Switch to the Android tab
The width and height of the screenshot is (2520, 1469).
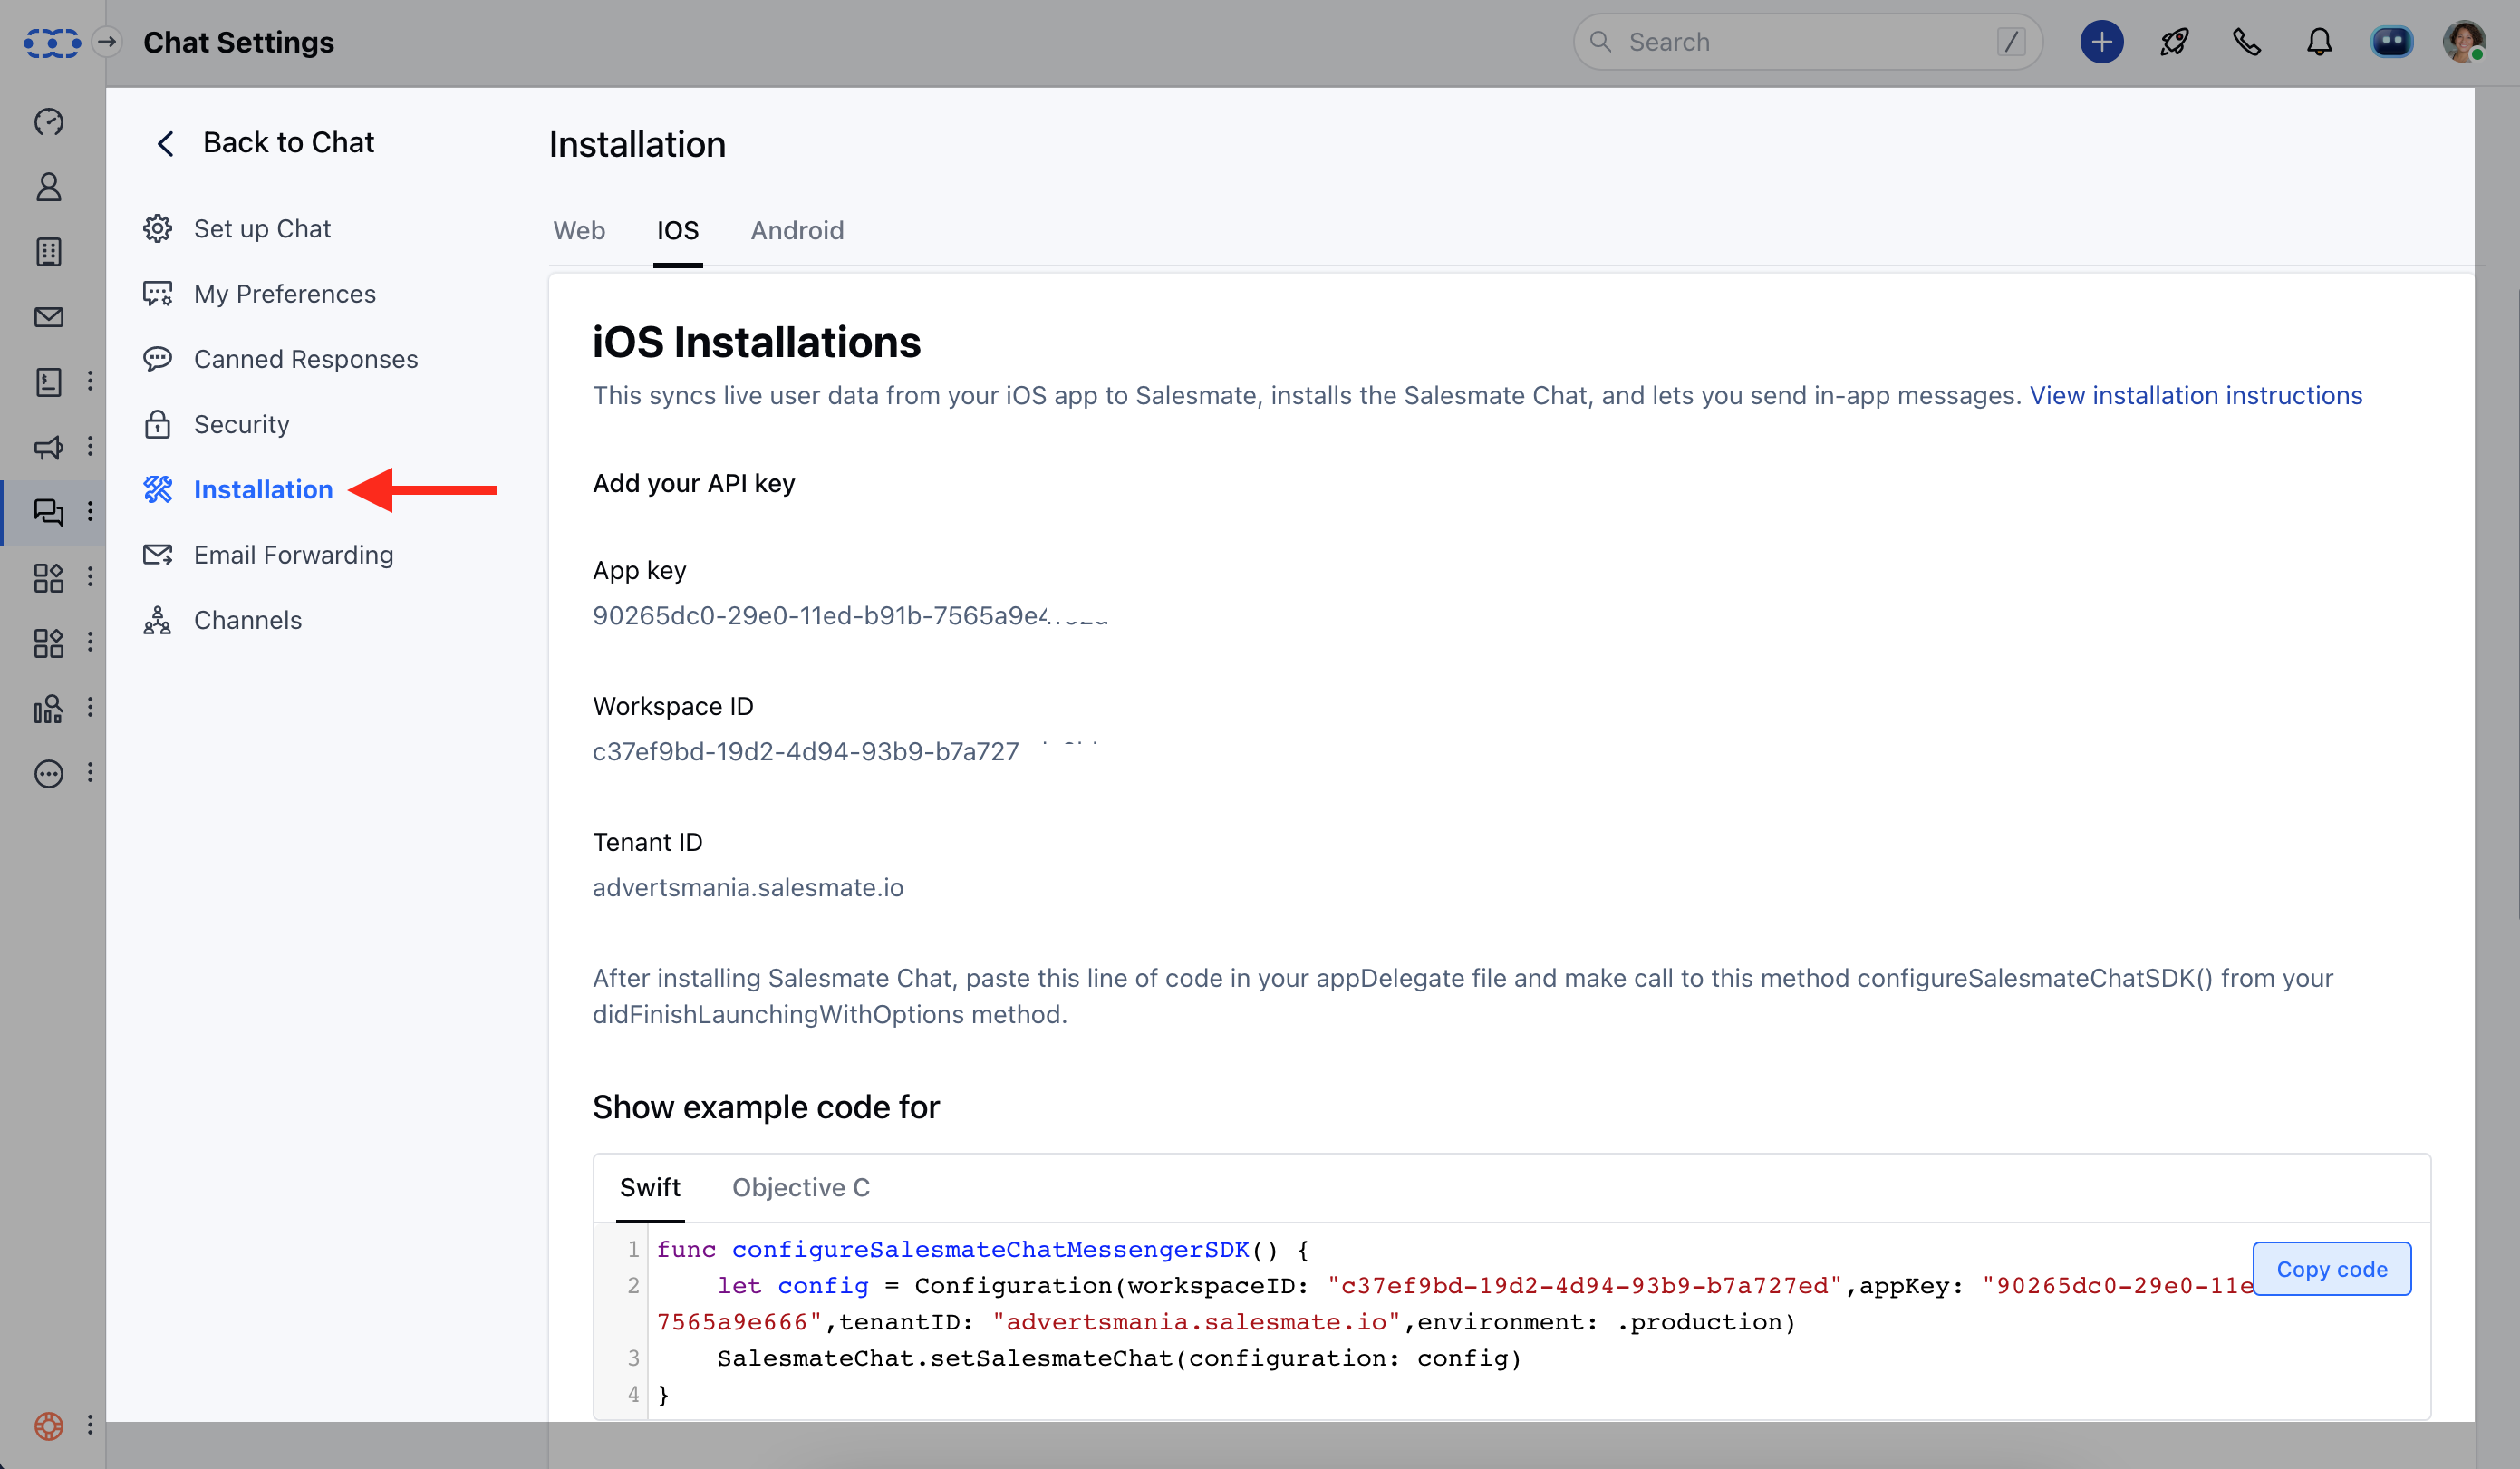[x=797, y=230]
